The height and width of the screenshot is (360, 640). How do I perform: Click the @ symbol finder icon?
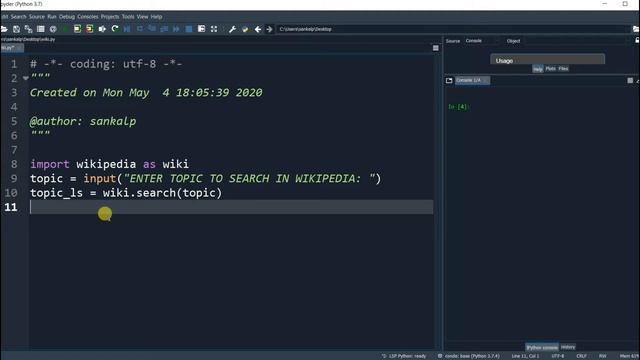(53, 29)
